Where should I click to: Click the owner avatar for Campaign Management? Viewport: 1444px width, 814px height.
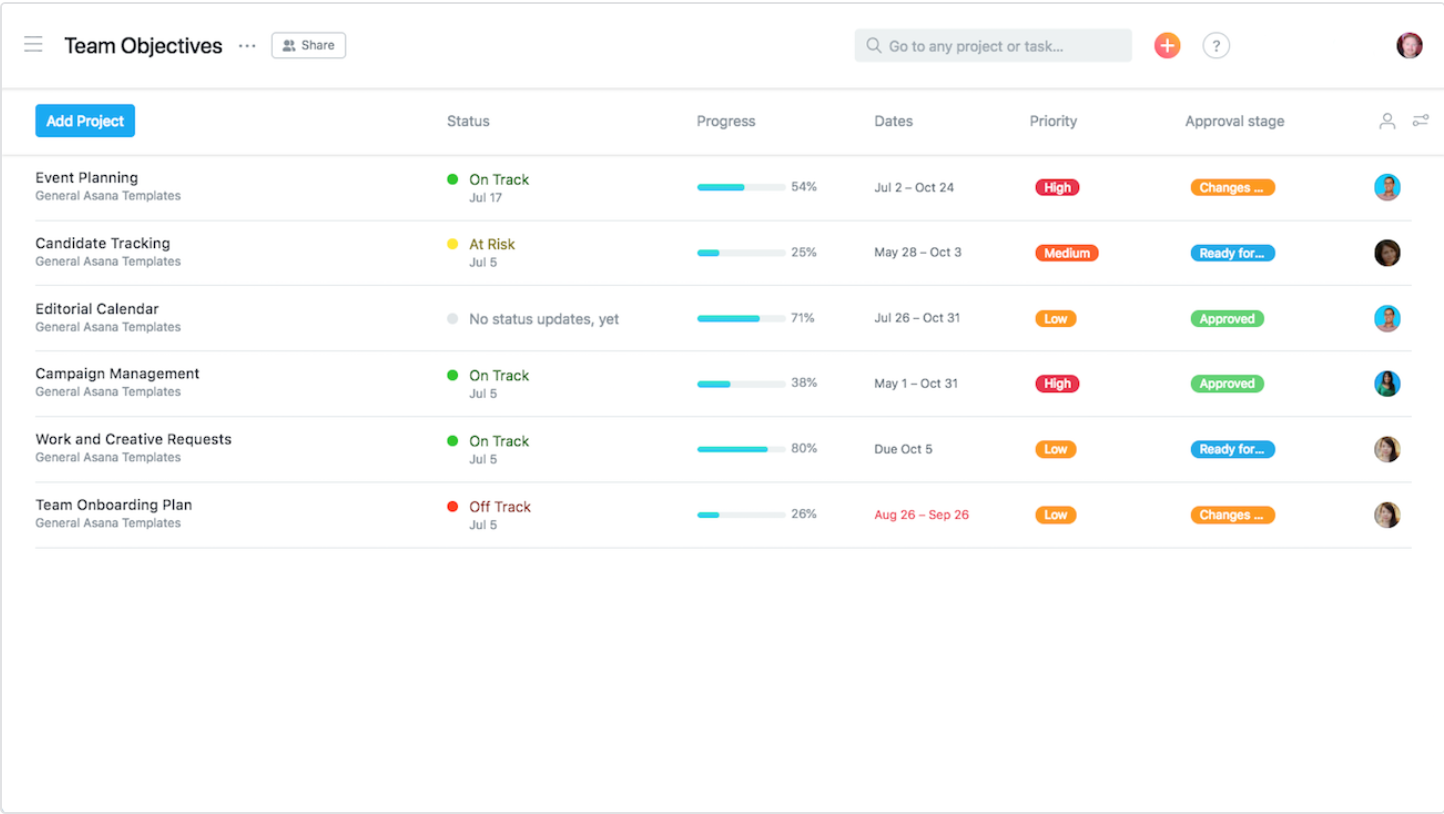pos(1387,384)
